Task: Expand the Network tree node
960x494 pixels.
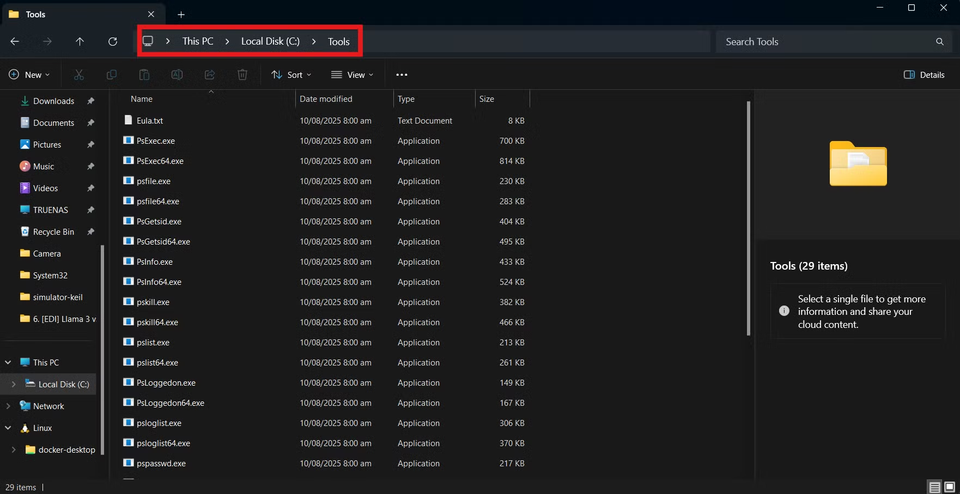Action: point(9,406)
